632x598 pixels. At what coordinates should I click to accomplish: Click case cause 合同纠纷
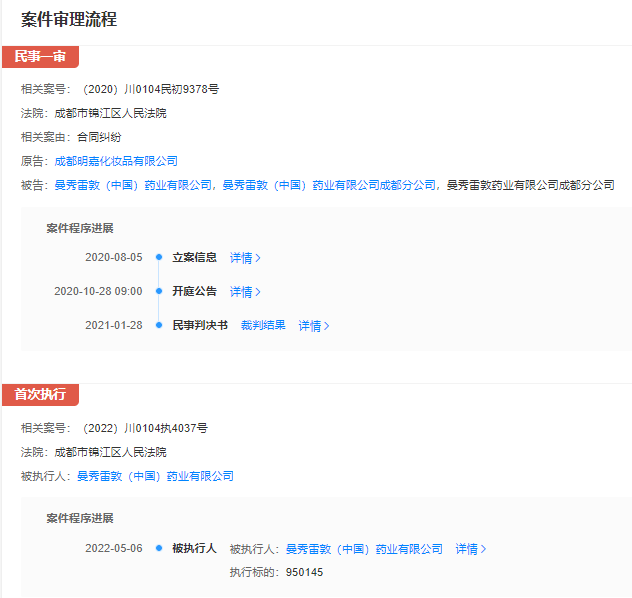tap(99, 137)
